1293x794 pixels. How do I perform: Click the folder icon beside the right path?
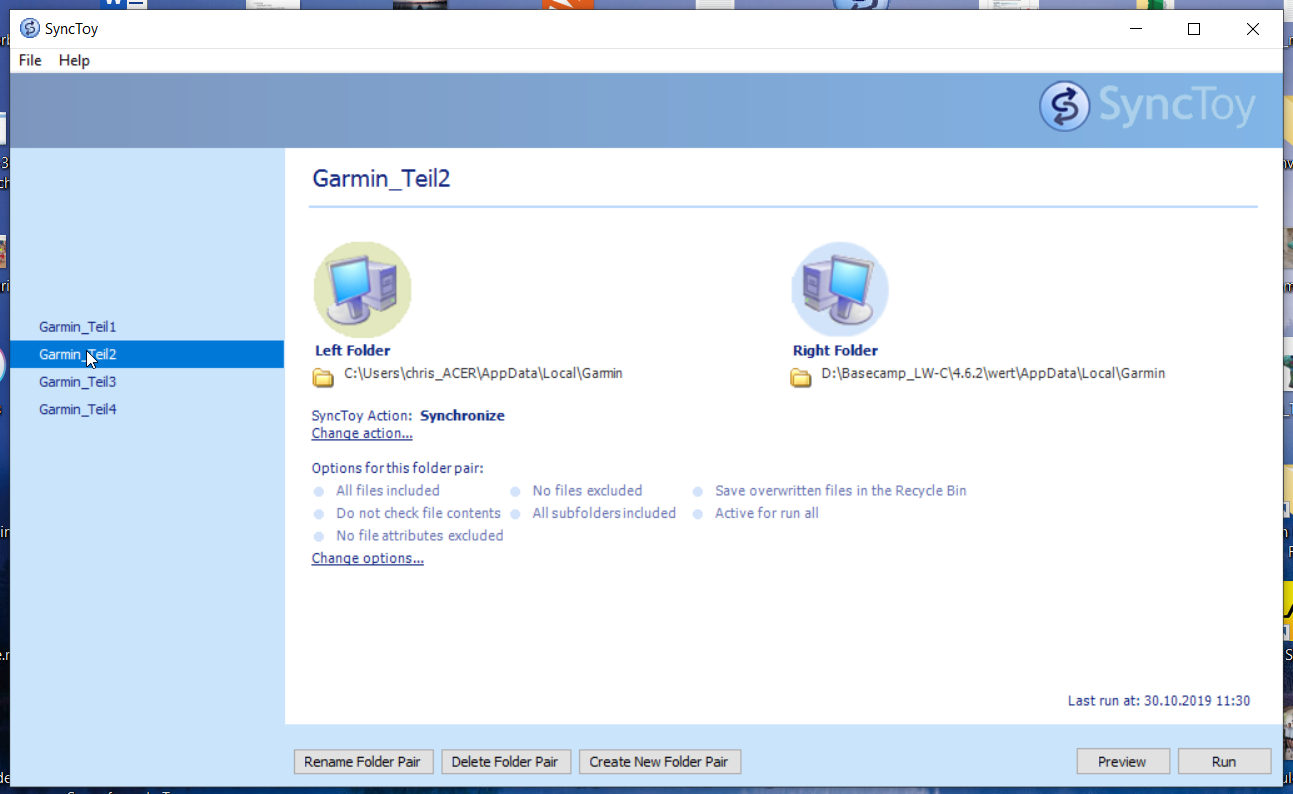point(801,377)
